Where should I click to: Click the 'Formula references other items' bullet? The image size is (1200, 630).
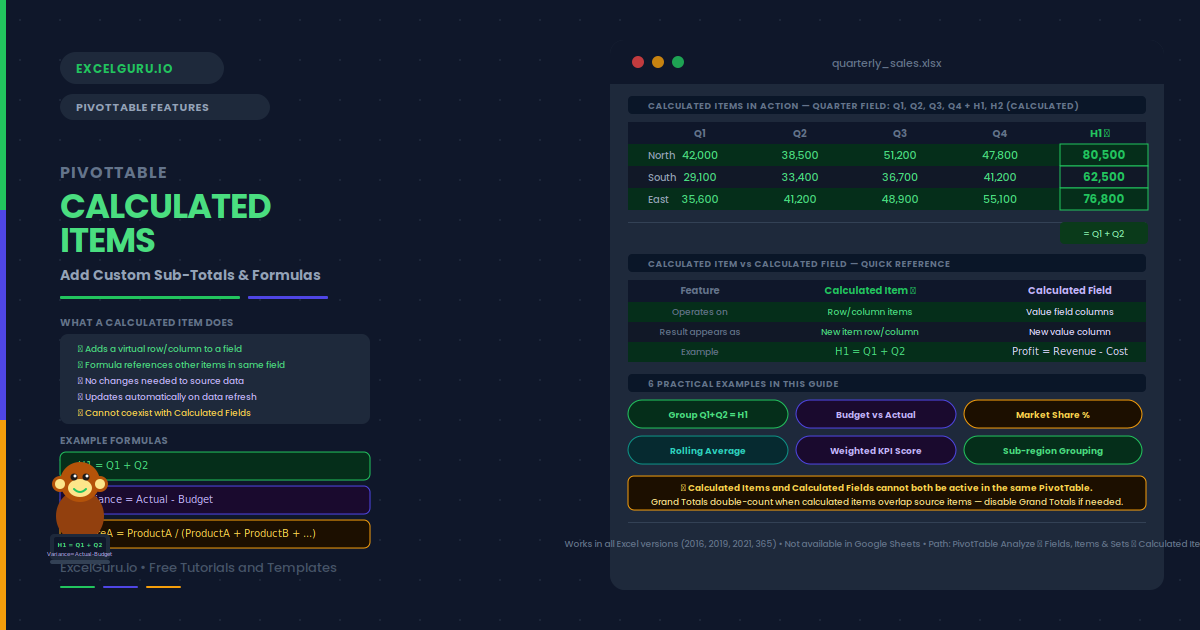(x=181, y=365)
